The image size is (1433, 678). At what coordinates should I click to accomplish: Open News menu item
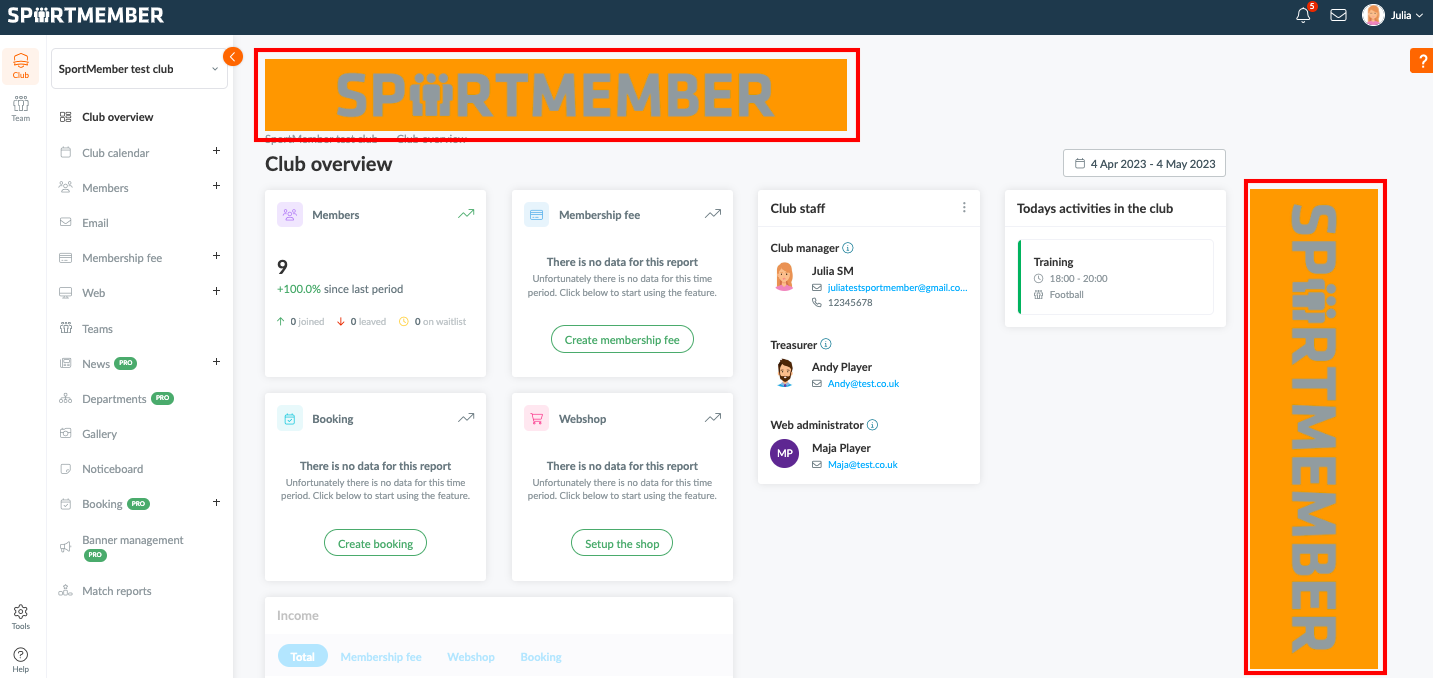tap(97, 364)
